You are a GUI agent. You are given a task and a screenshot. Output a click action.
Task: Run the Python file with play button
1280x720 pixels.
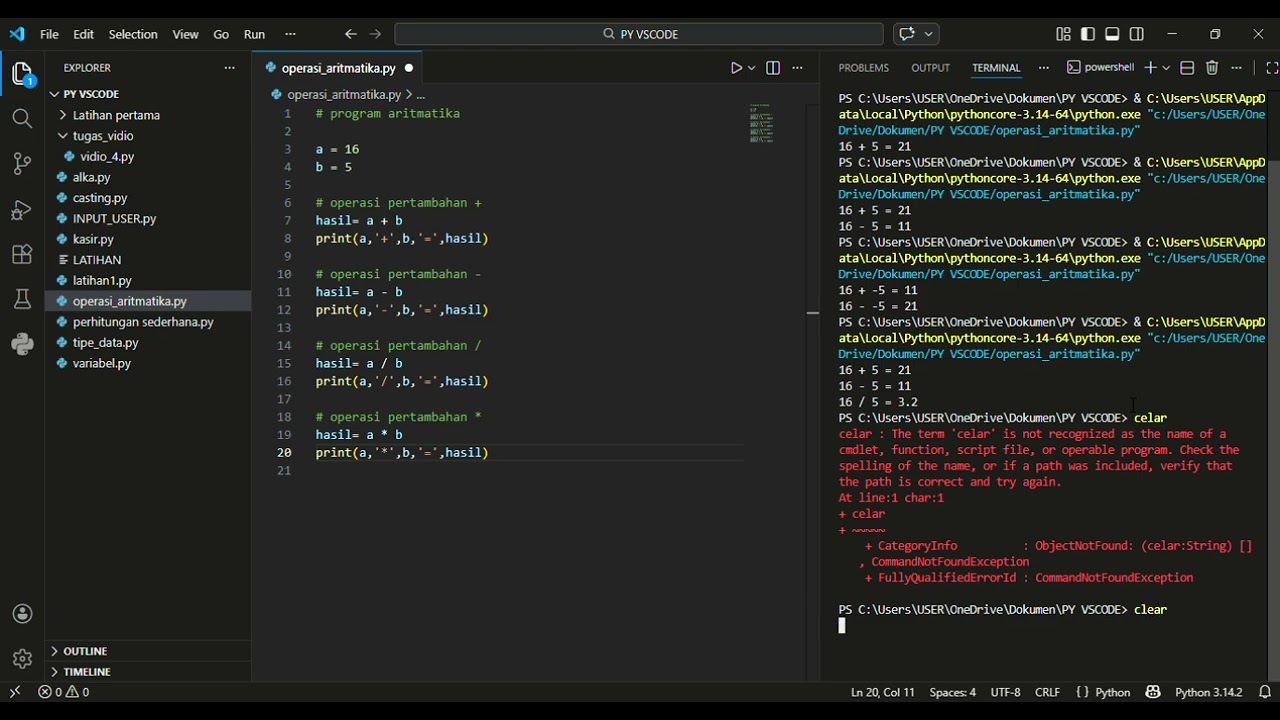coord(736,68)
